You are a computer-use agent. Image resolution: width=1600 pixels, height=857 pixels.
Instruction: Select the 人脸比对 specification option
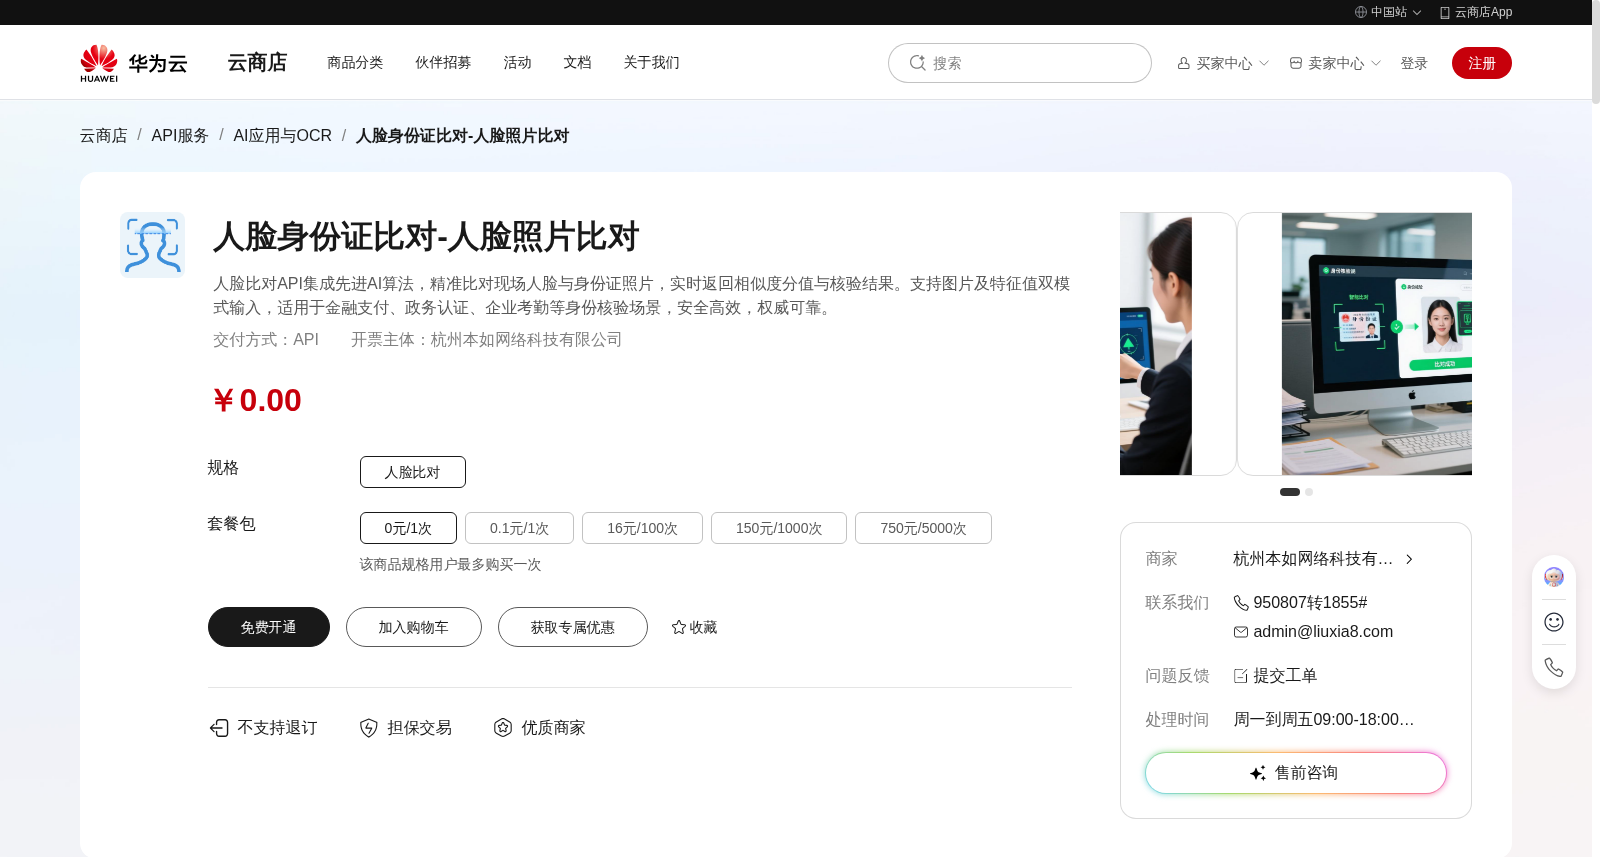click(413, 472)
